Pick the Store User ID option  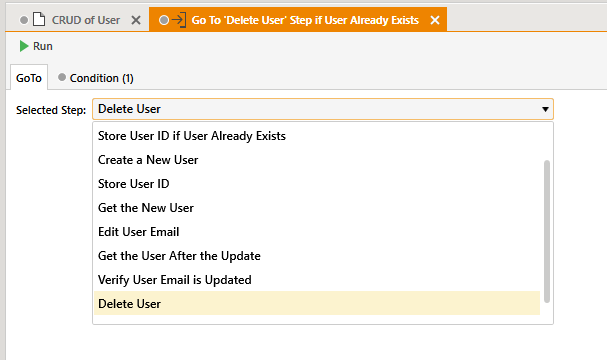317,184
